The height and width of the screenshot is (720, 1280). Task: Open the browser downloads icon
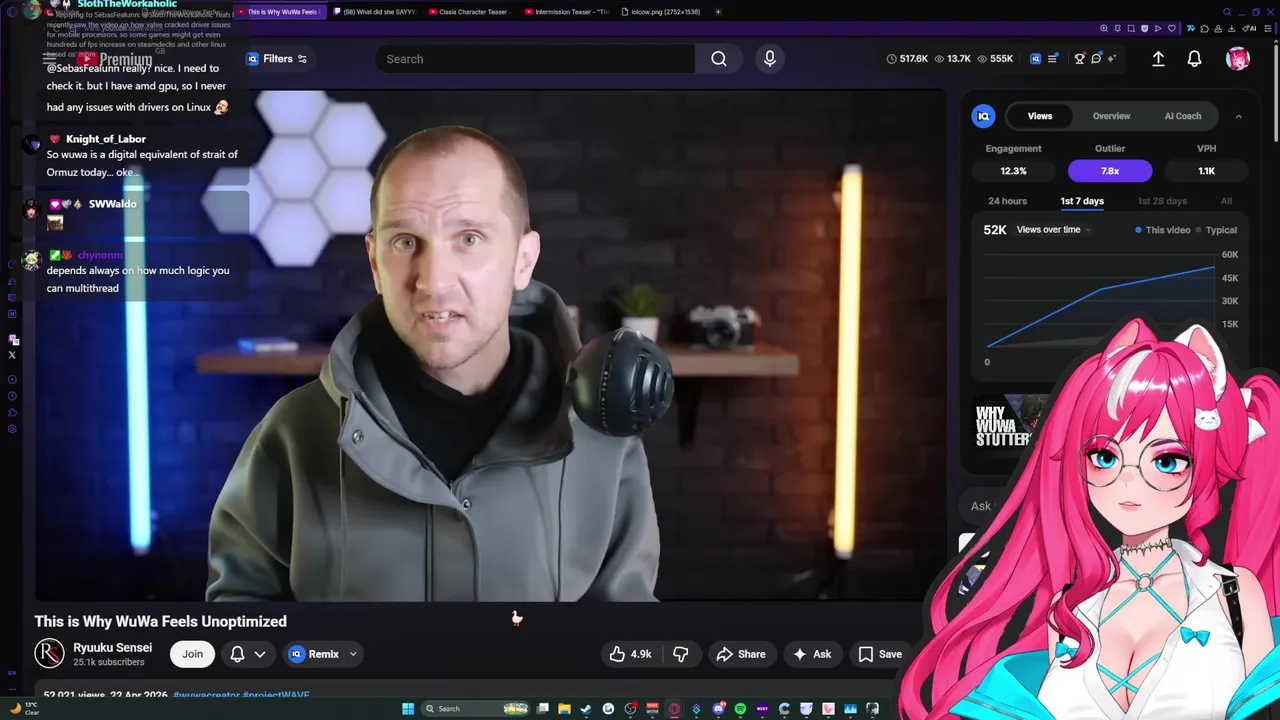tap(1231, 28)
